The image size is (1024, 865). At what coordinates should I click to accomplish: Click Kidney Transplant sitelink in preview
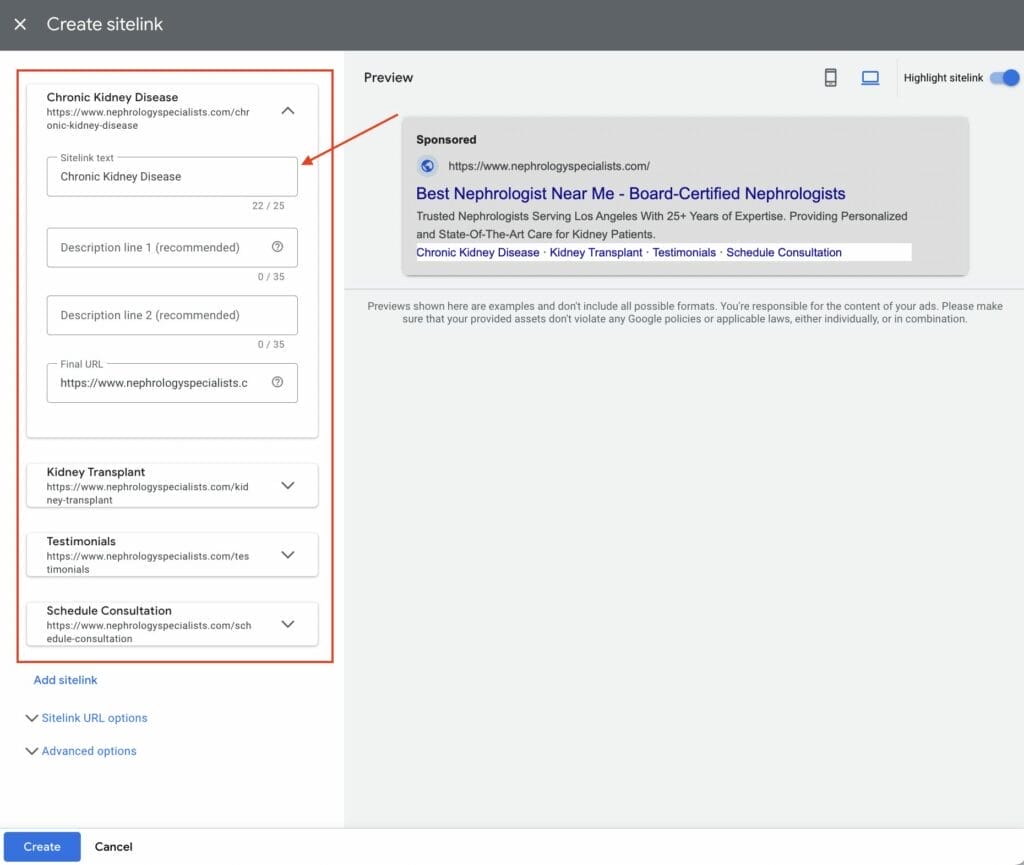596,252
